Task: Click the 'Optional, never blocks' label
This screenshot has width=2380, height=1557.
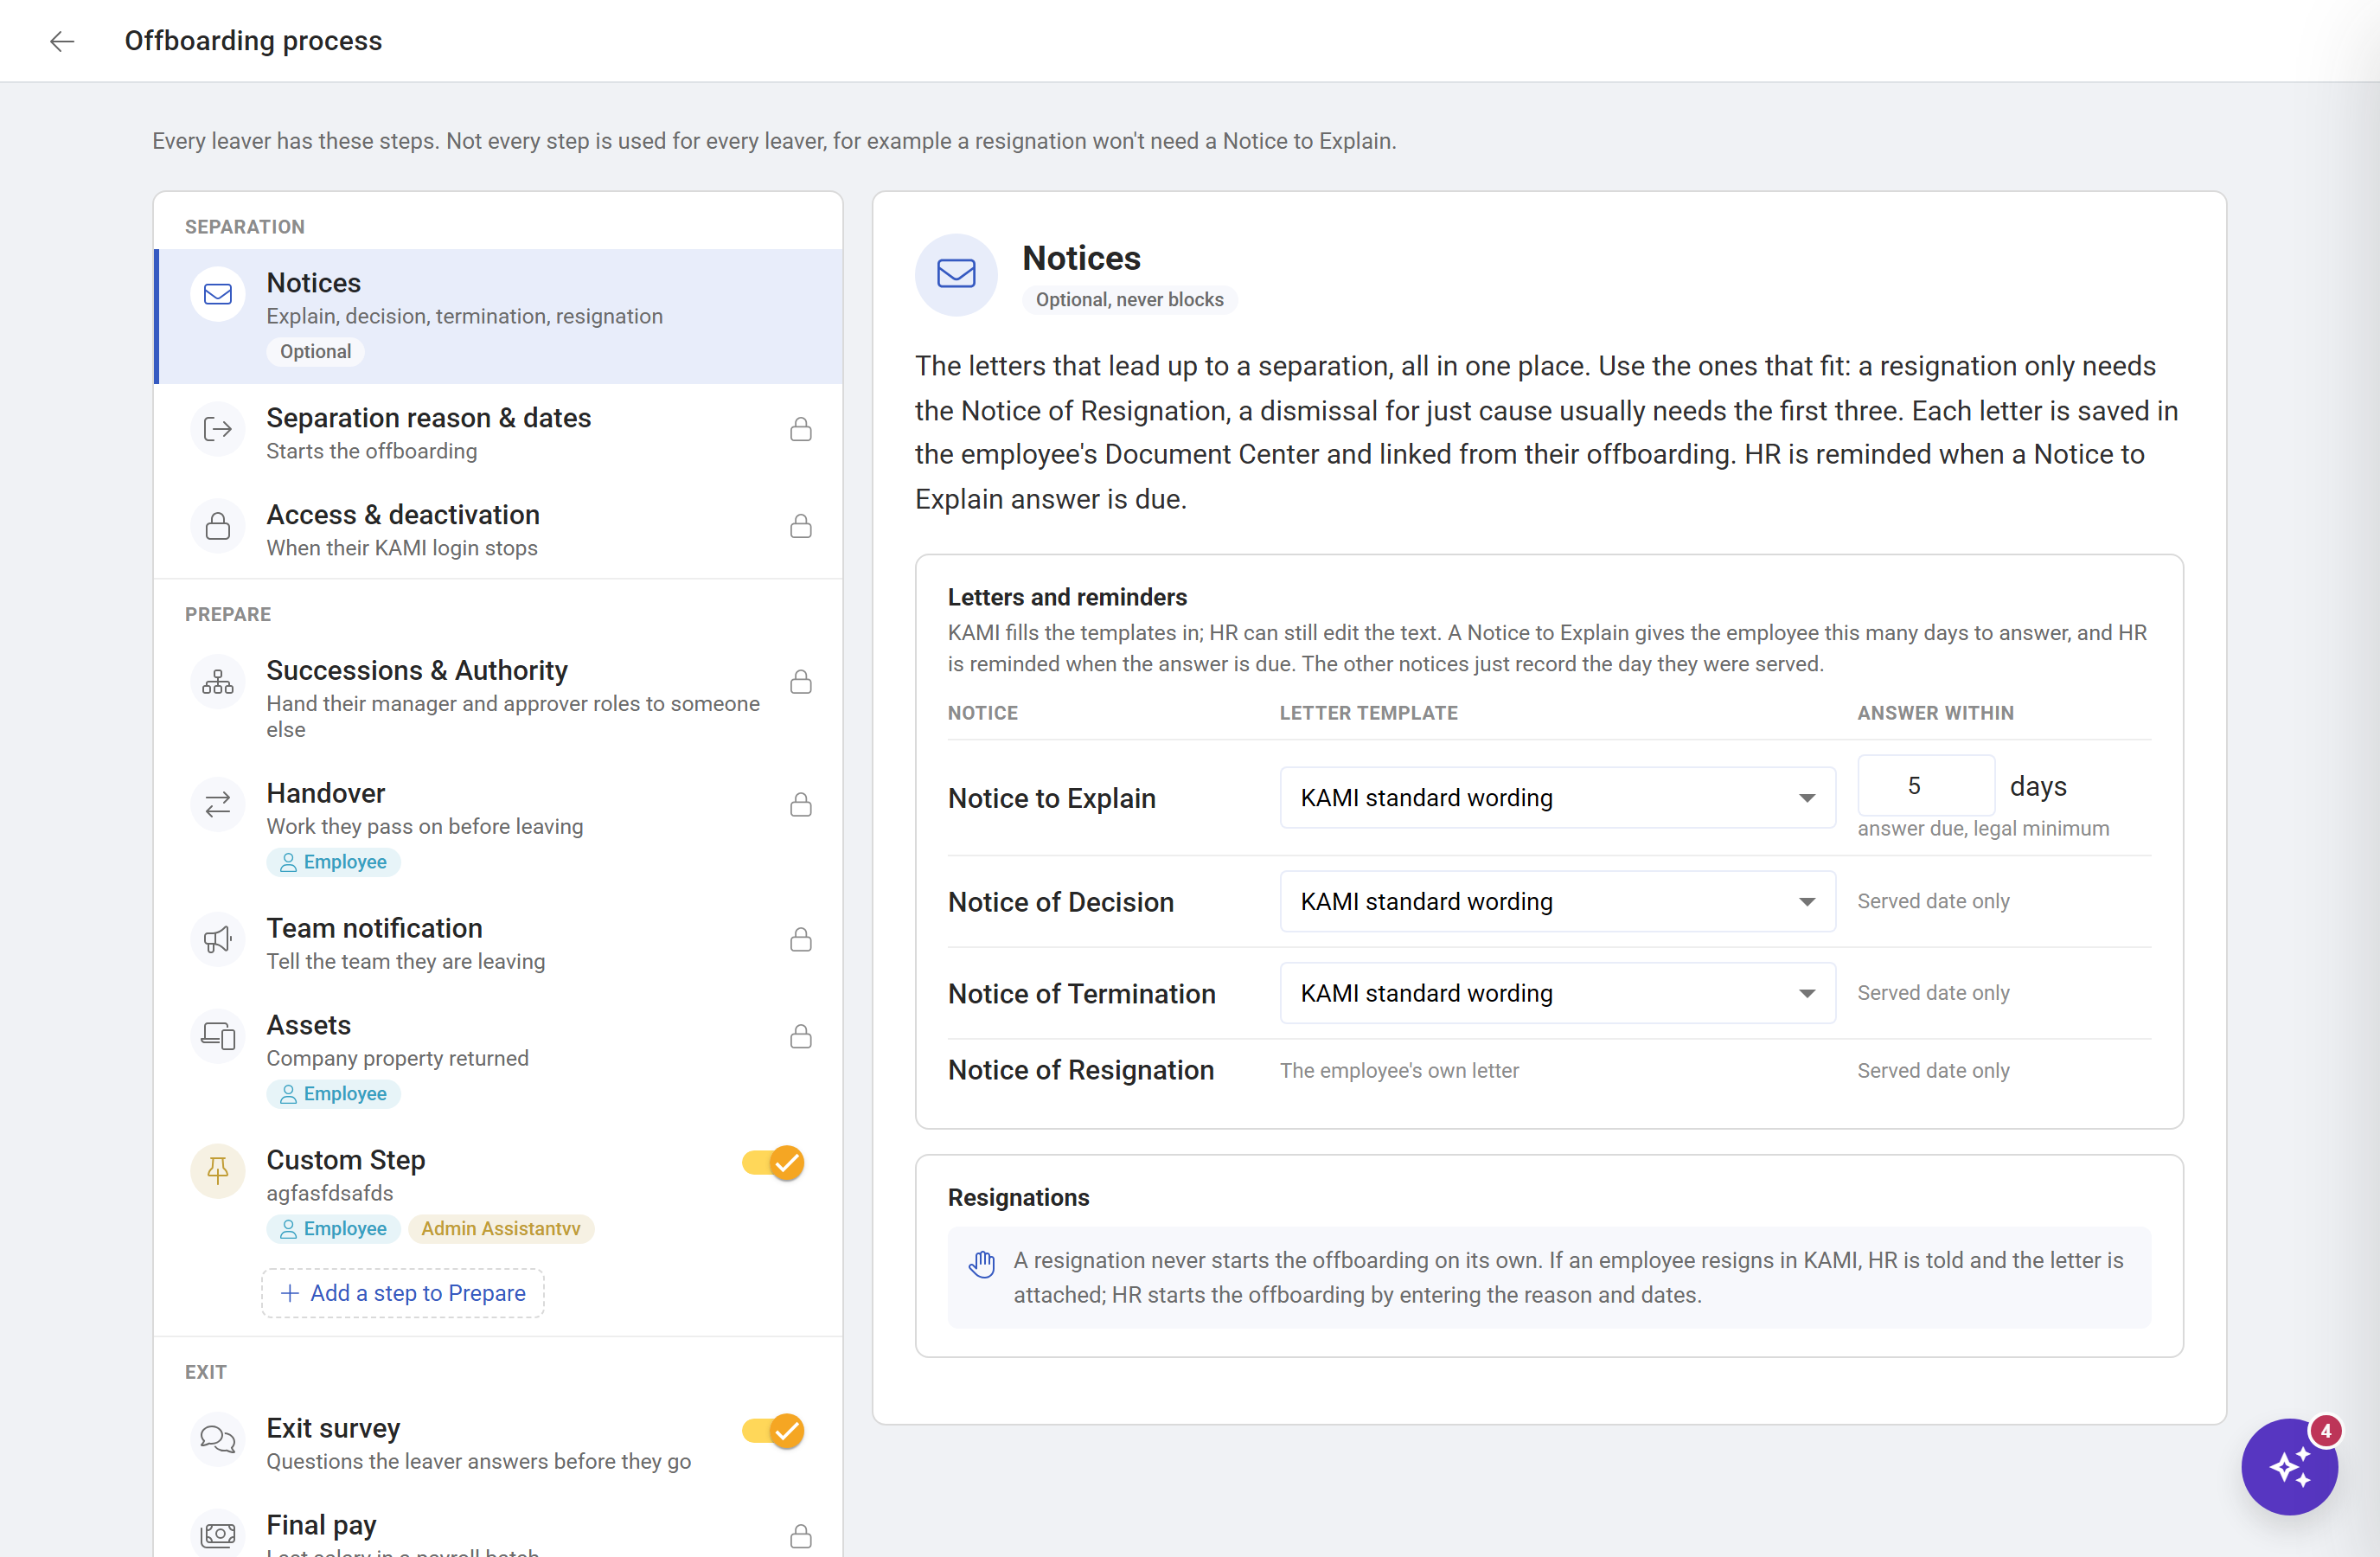Action: (x=1129, y=300)
